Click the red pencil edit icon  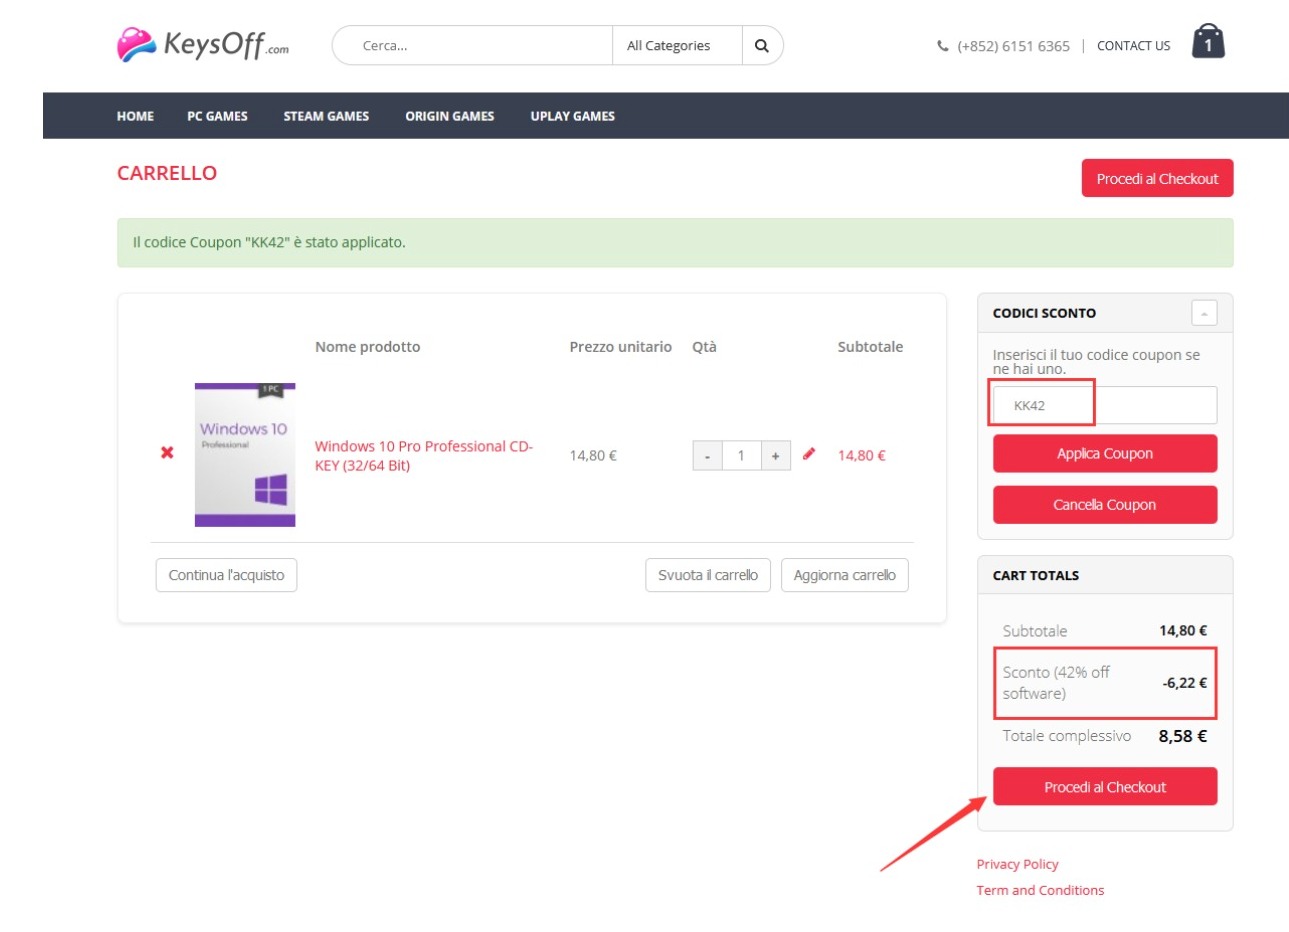coord(809,454)
